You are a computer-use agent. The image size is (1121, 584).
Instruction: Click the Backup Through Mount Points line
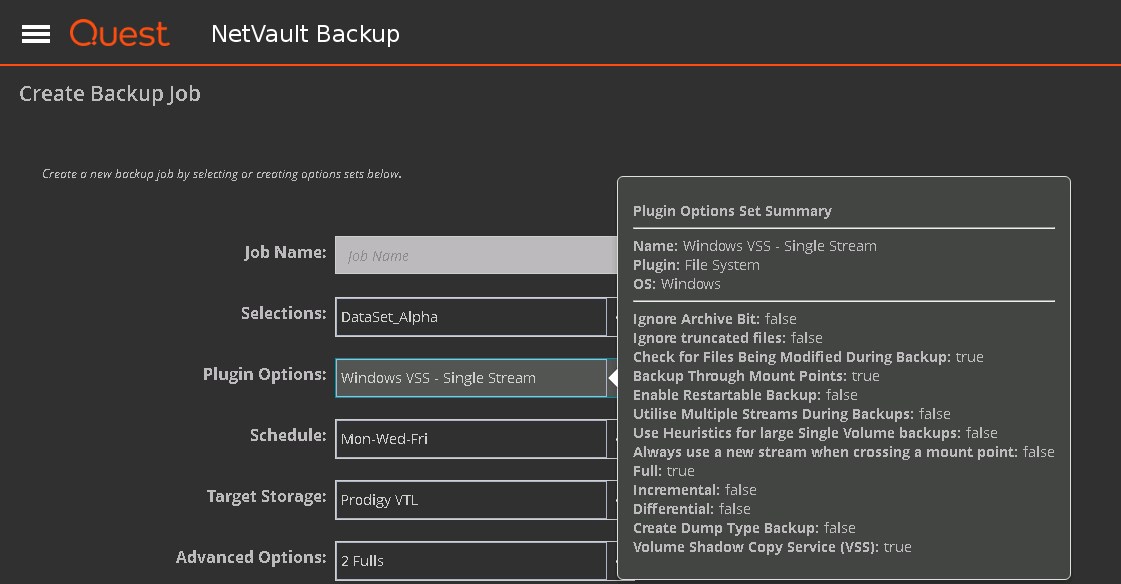point(756,376)
